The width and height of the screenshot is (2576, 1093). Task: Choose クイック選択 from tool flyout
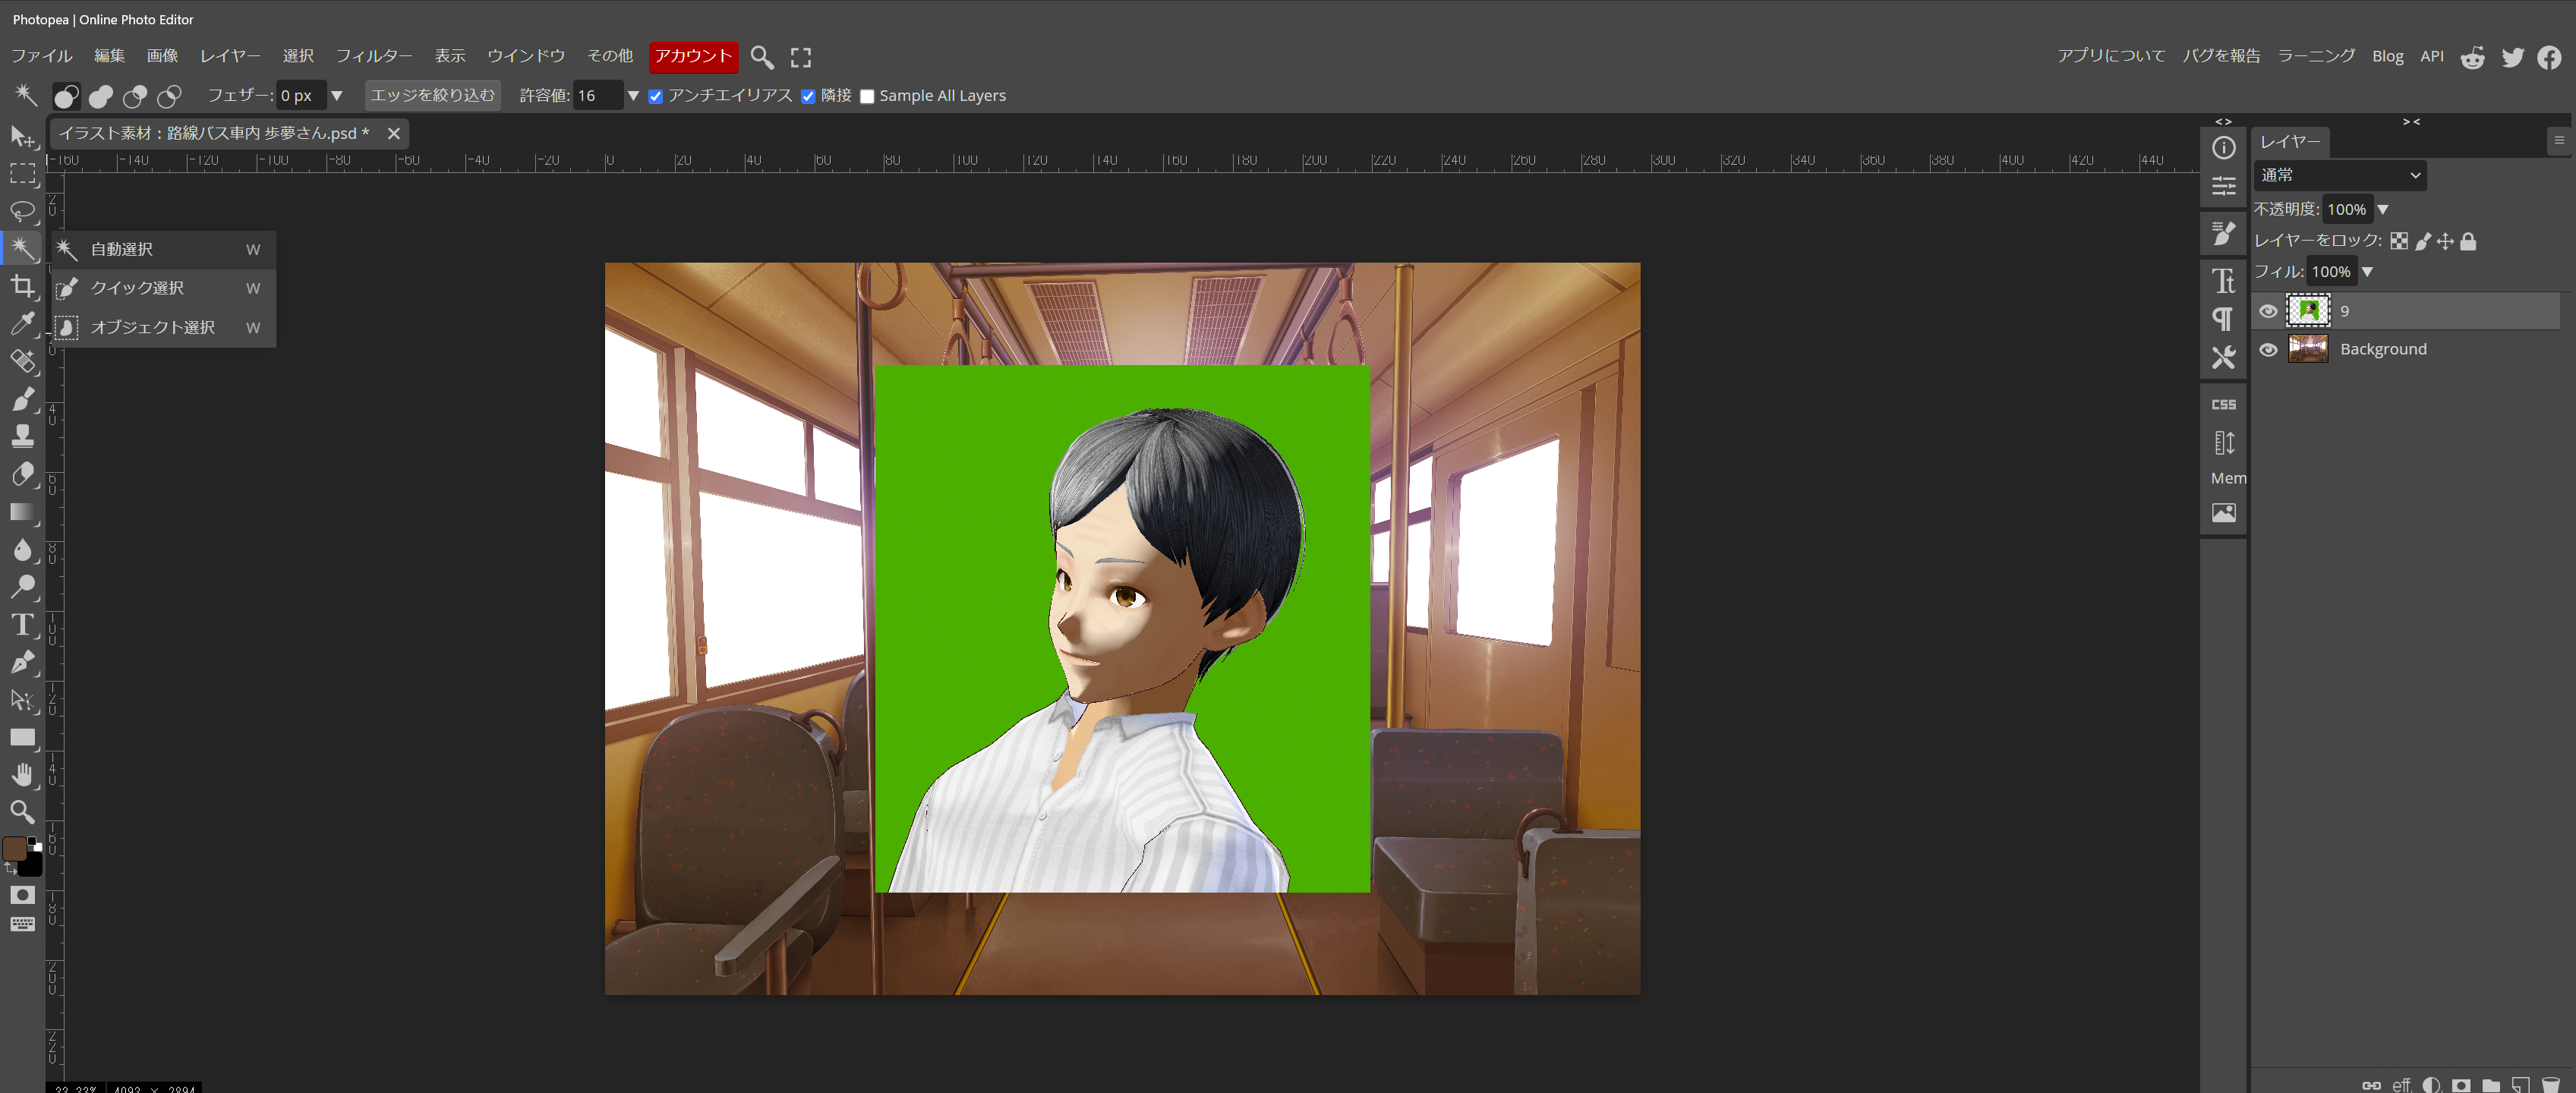pyautogui.click(x=137, y=288)
